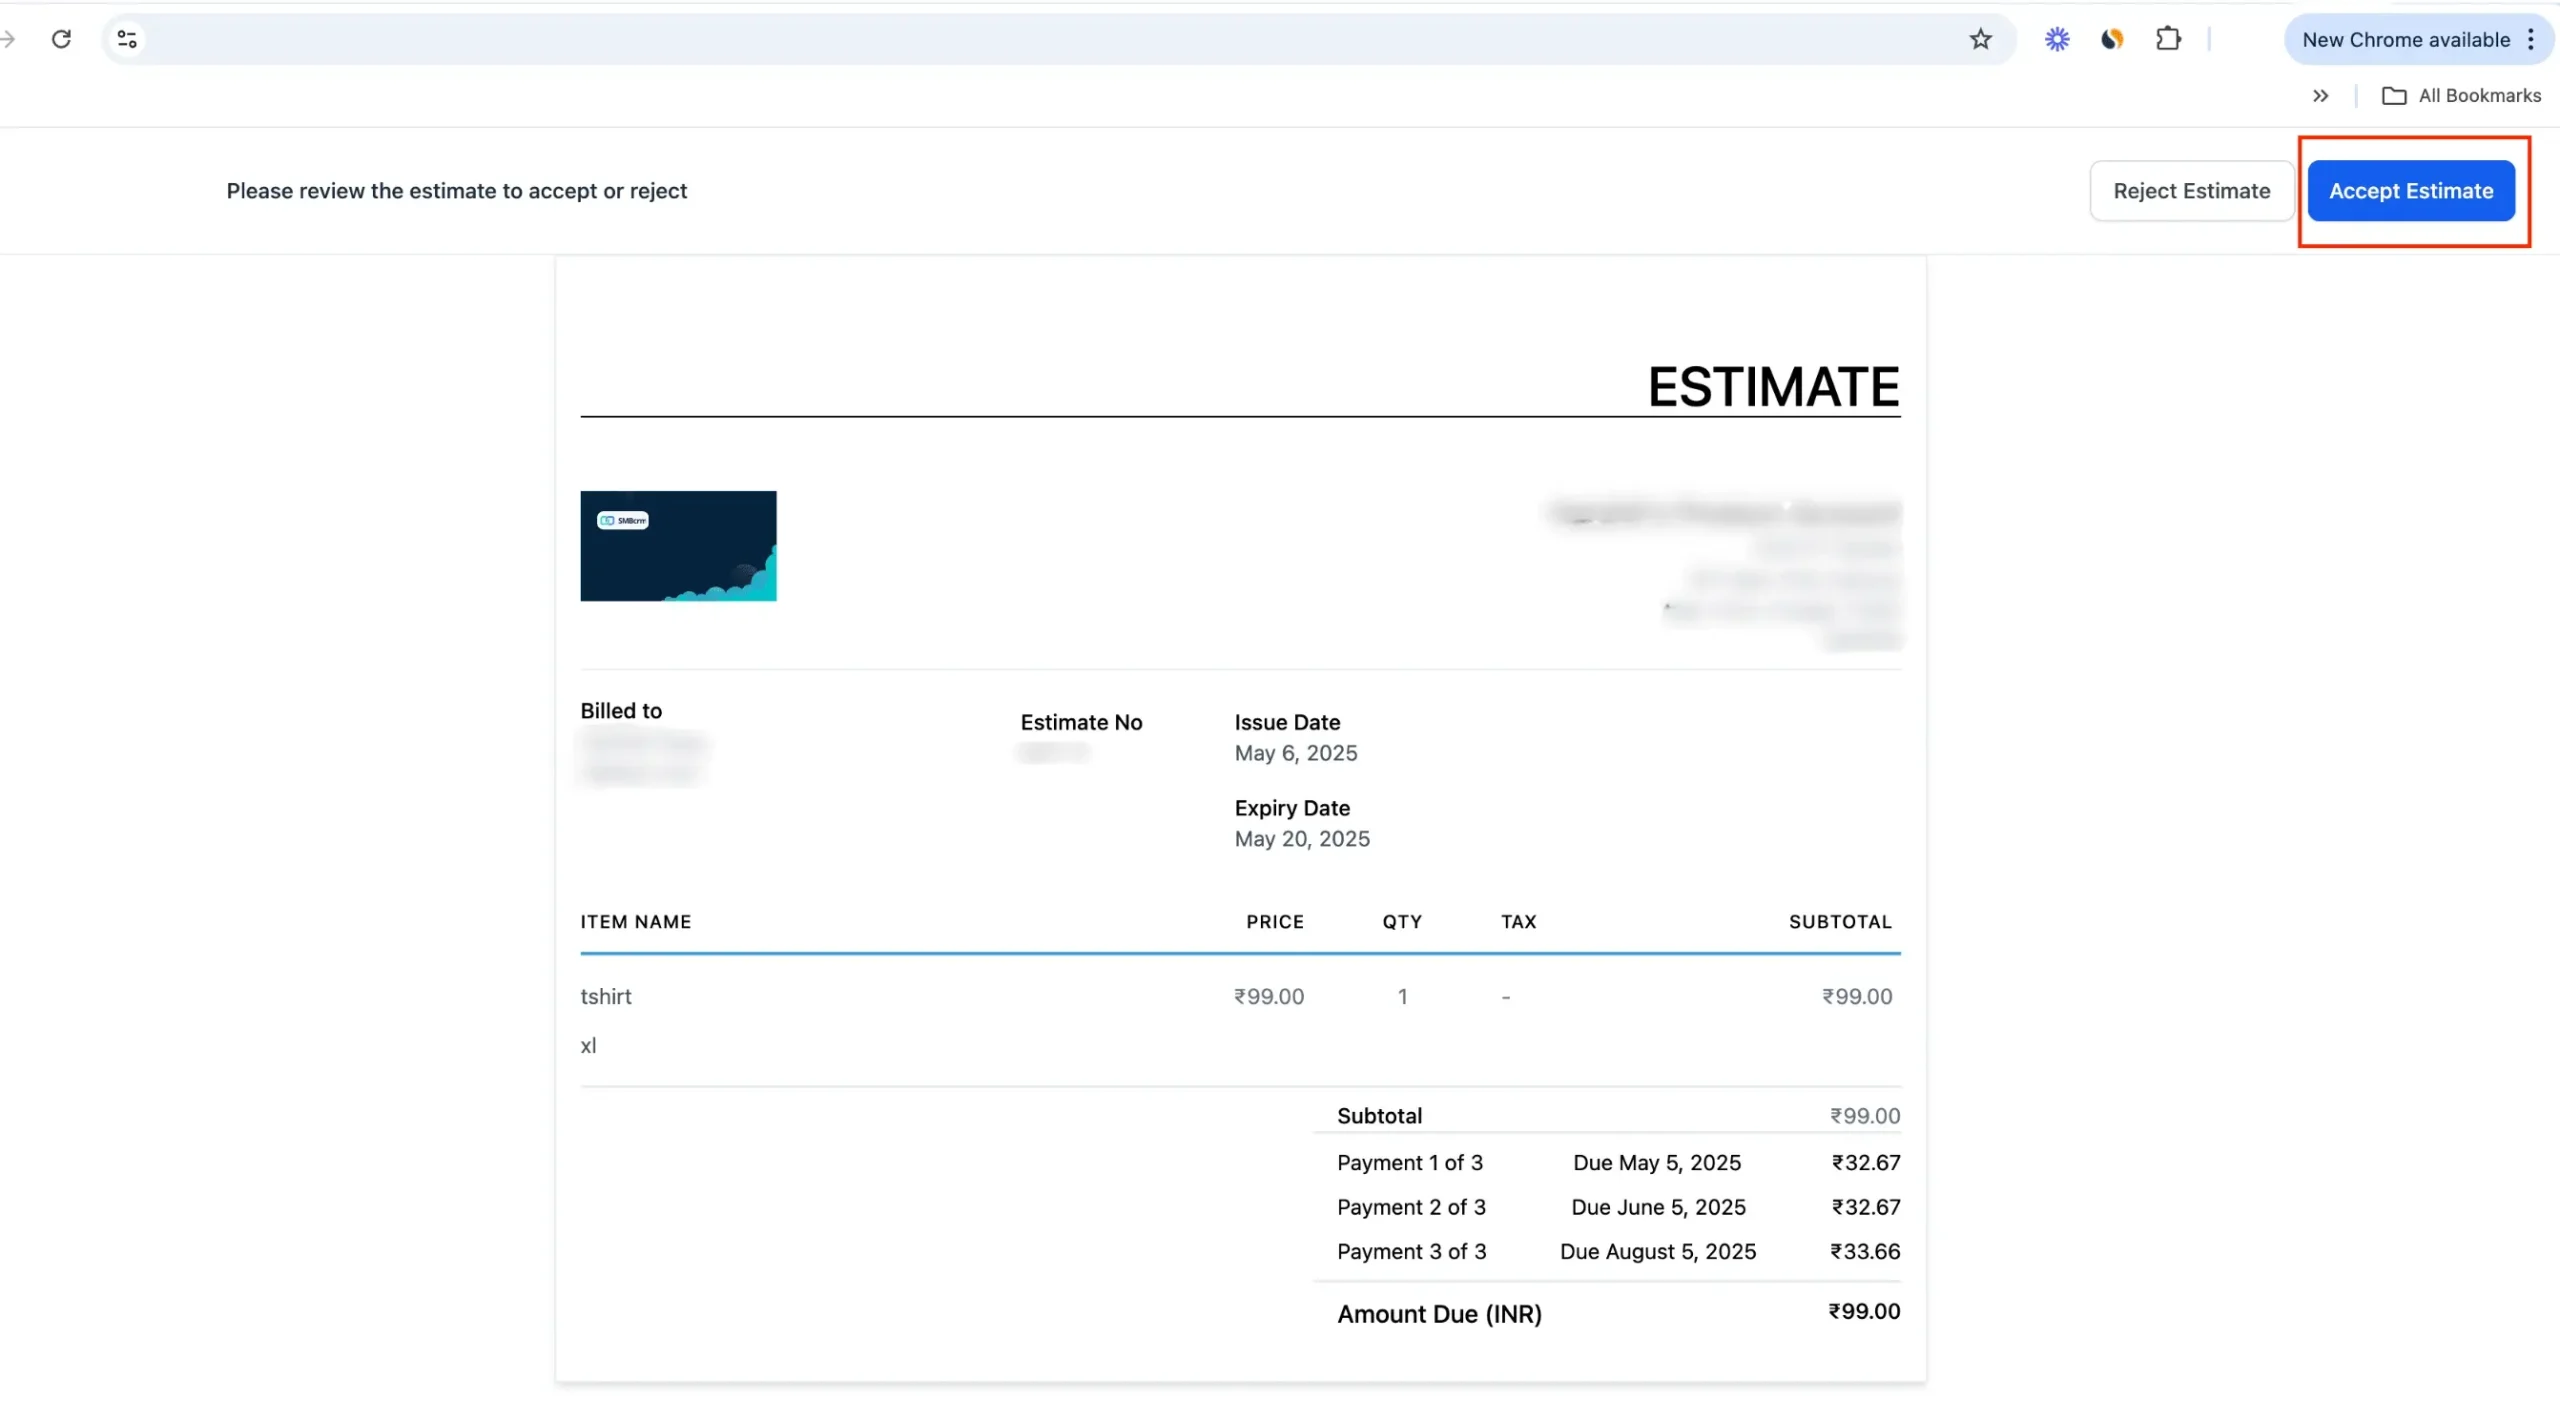Click 'Payment 1 of 3' label
The height and width of the screenshot is (1420, 2560).
[1410, 1163]
